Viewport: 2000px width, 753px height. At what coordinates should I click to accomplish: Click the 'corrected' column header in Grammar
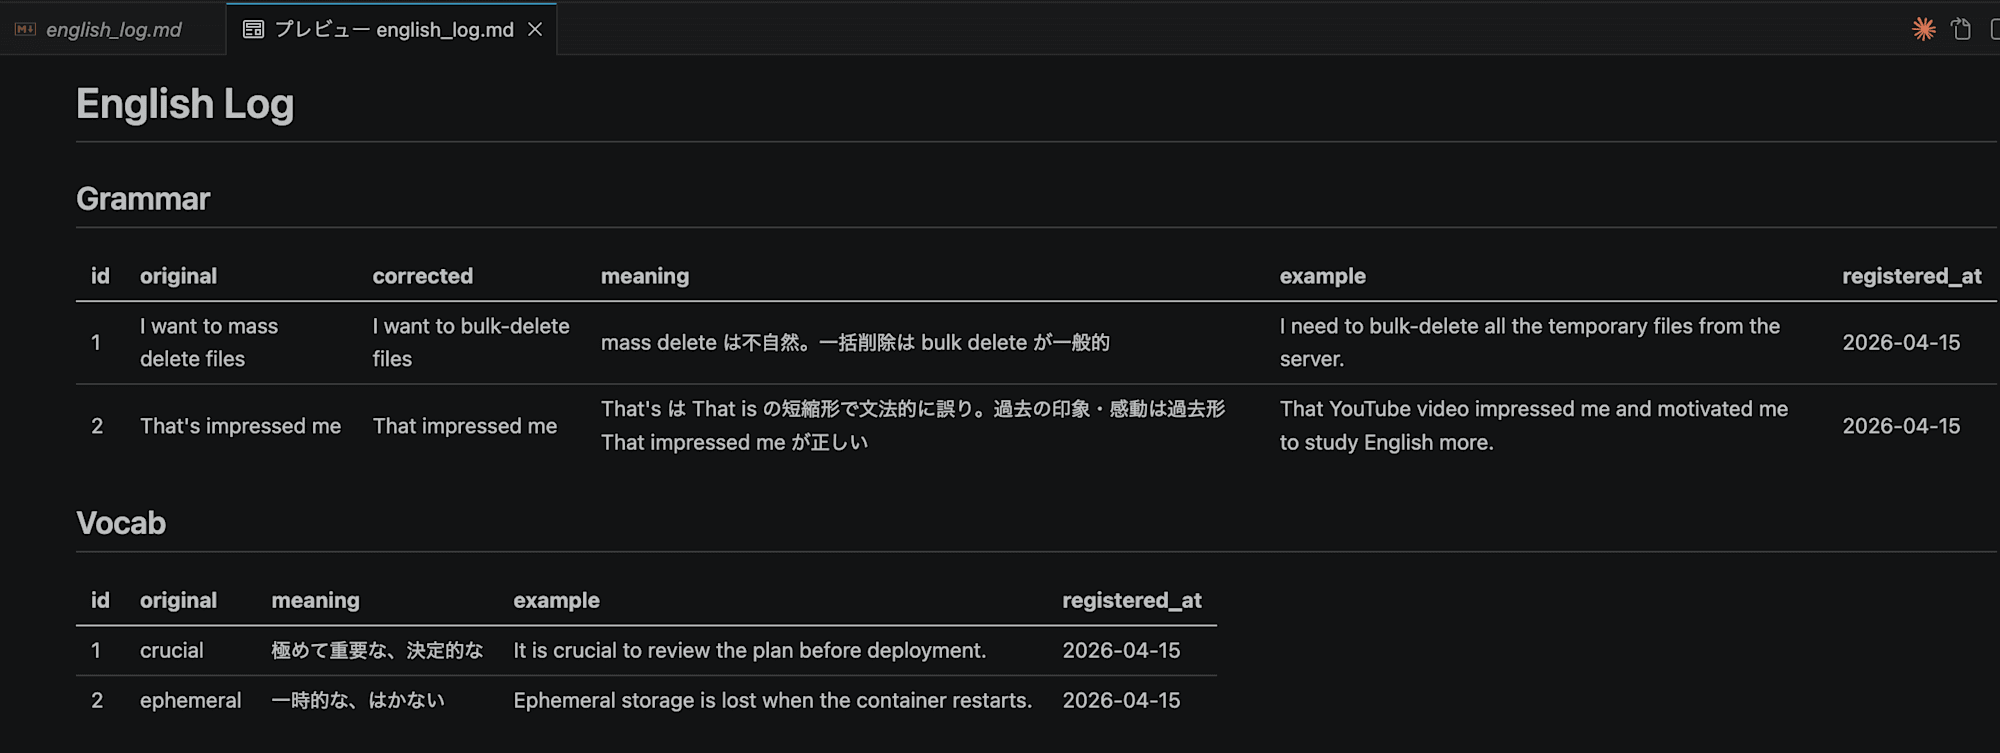(422, 276)
